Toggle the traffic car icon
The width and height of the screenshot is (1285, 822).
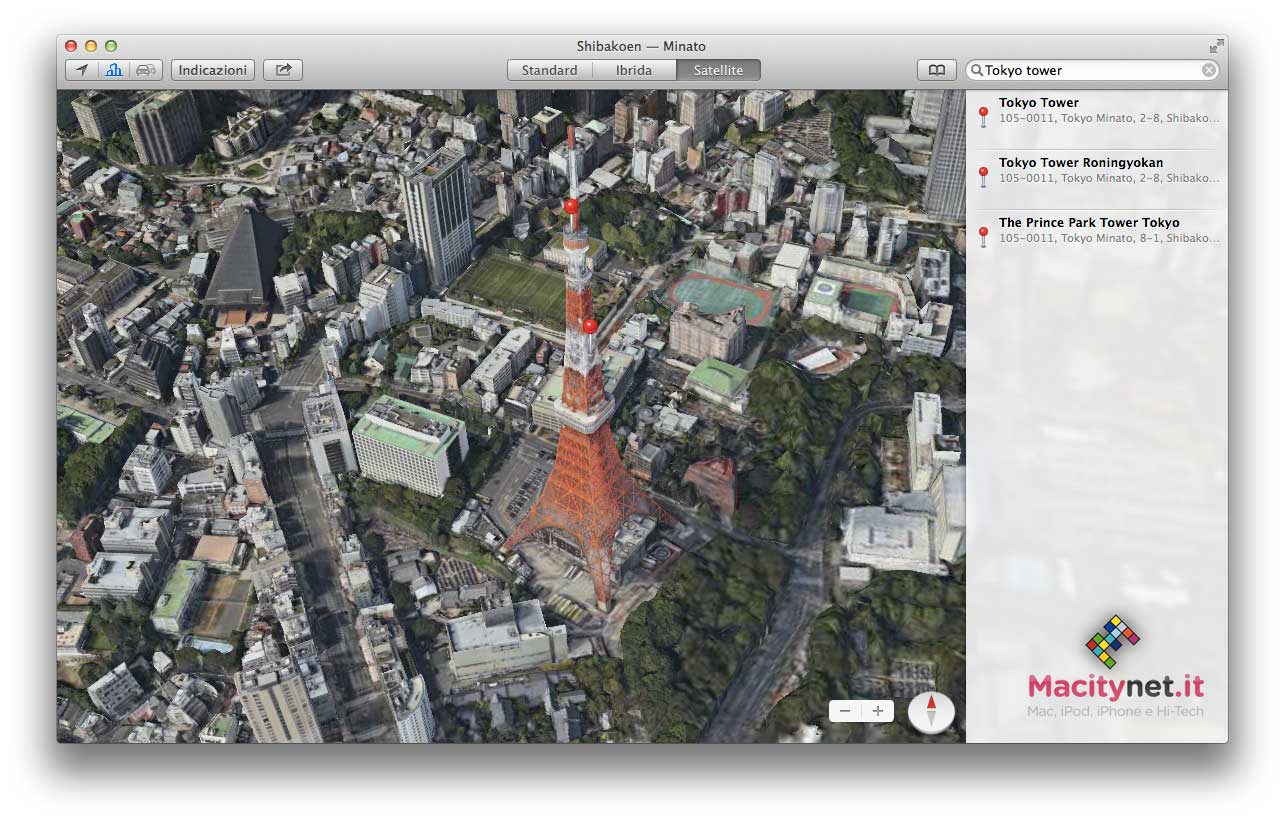click(146, 70)
